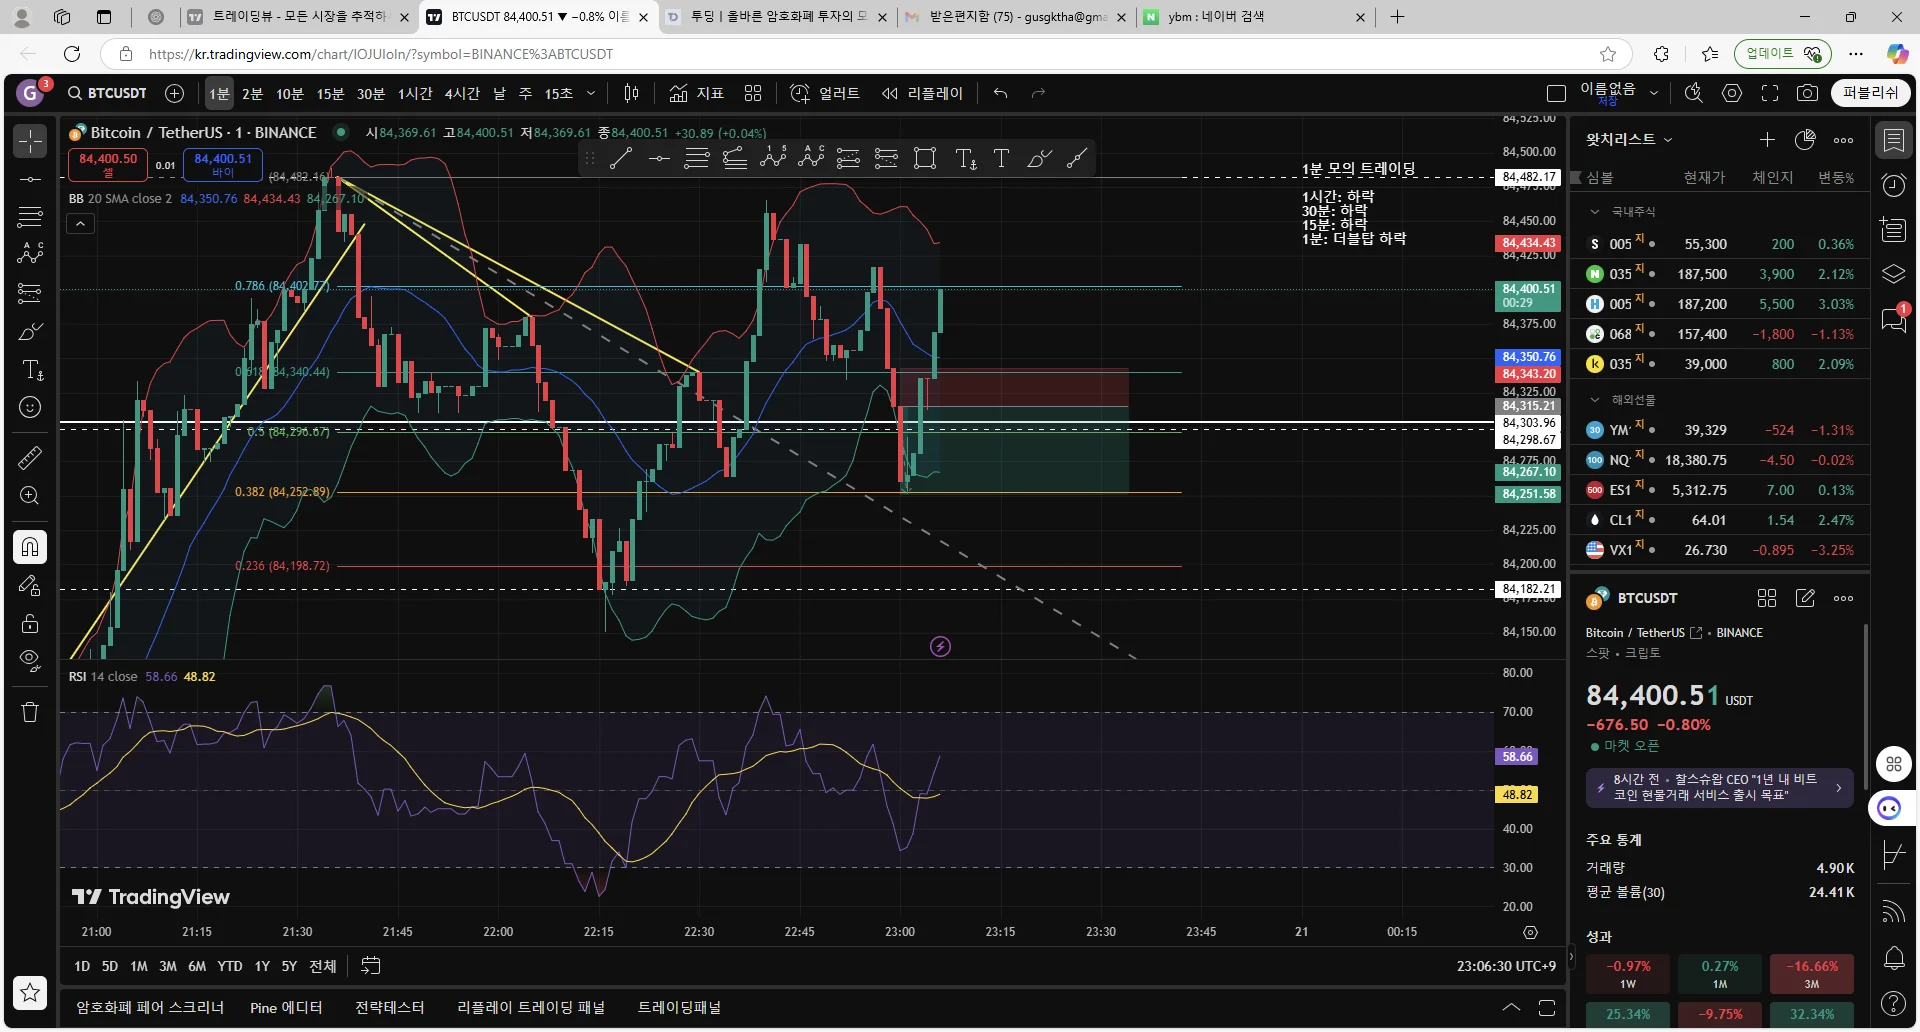Add a symbol to the watchlist
Viewport: 1920px width, 1032px height.
1767,140
